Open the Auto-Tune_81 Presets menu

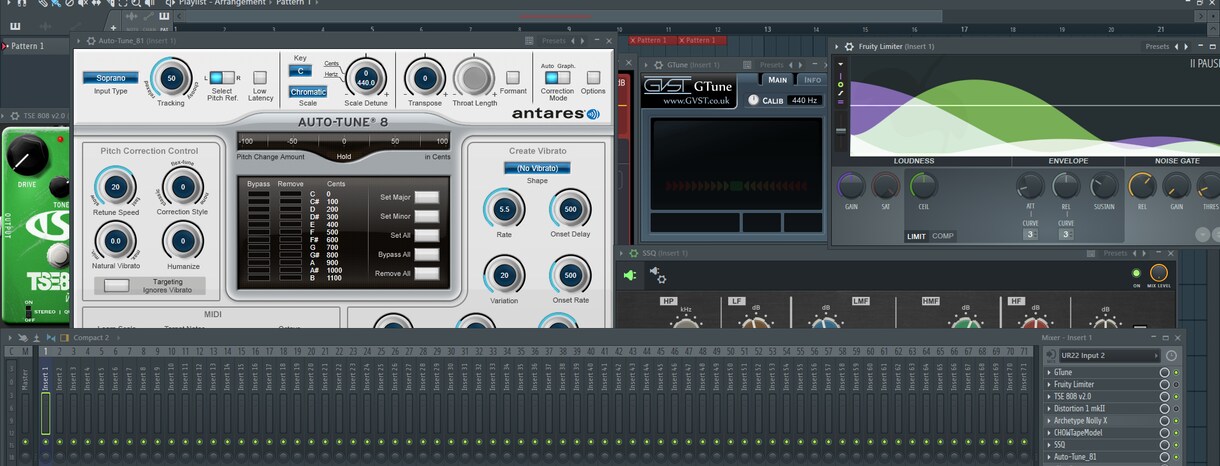click(553, 41)
